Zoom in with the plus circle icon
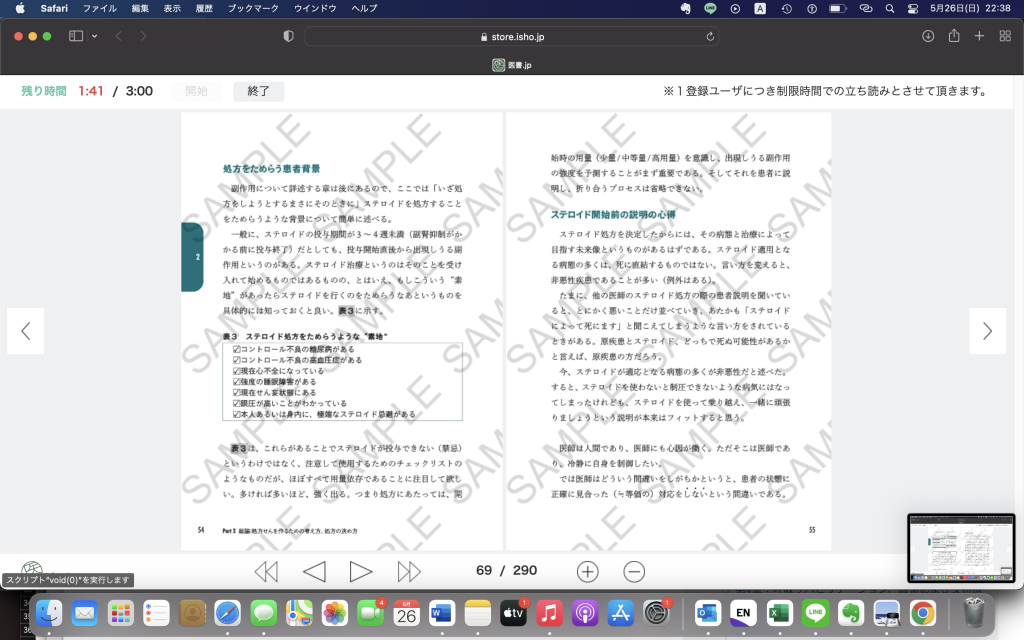This screenshot has height=640, width=1024. click(587, 571)
